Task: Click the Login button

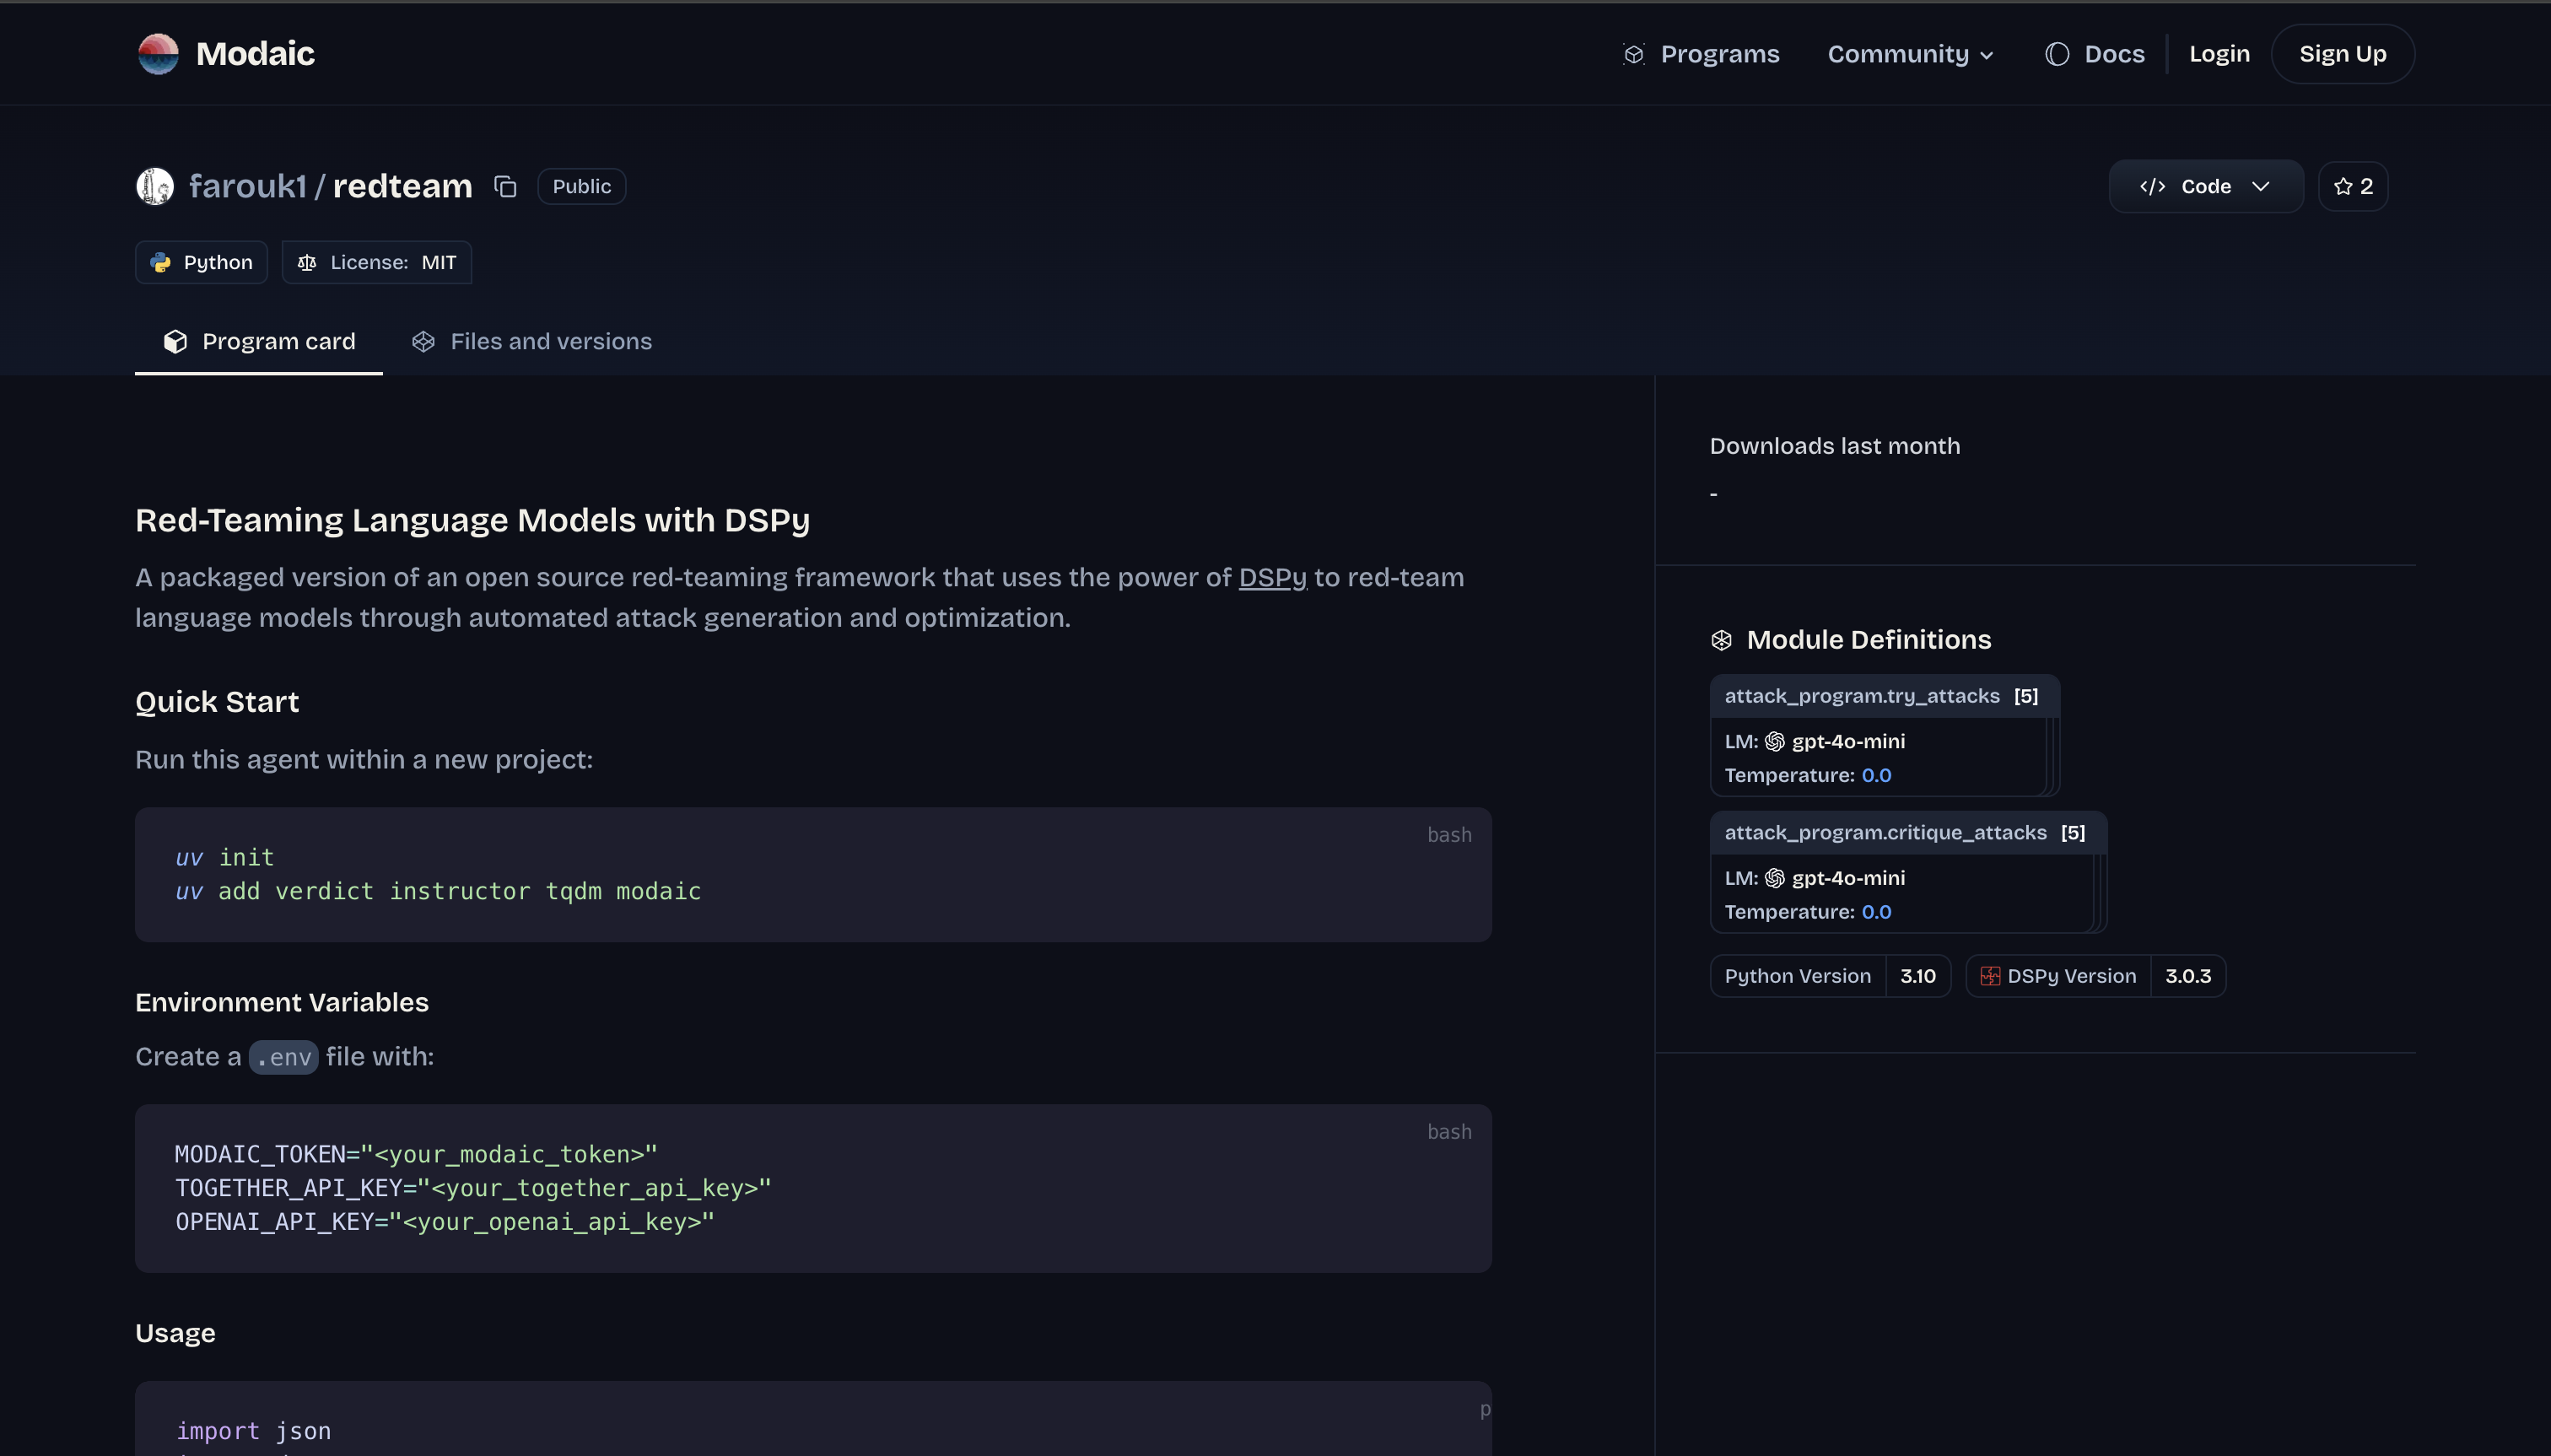Action: point(2219,53)
